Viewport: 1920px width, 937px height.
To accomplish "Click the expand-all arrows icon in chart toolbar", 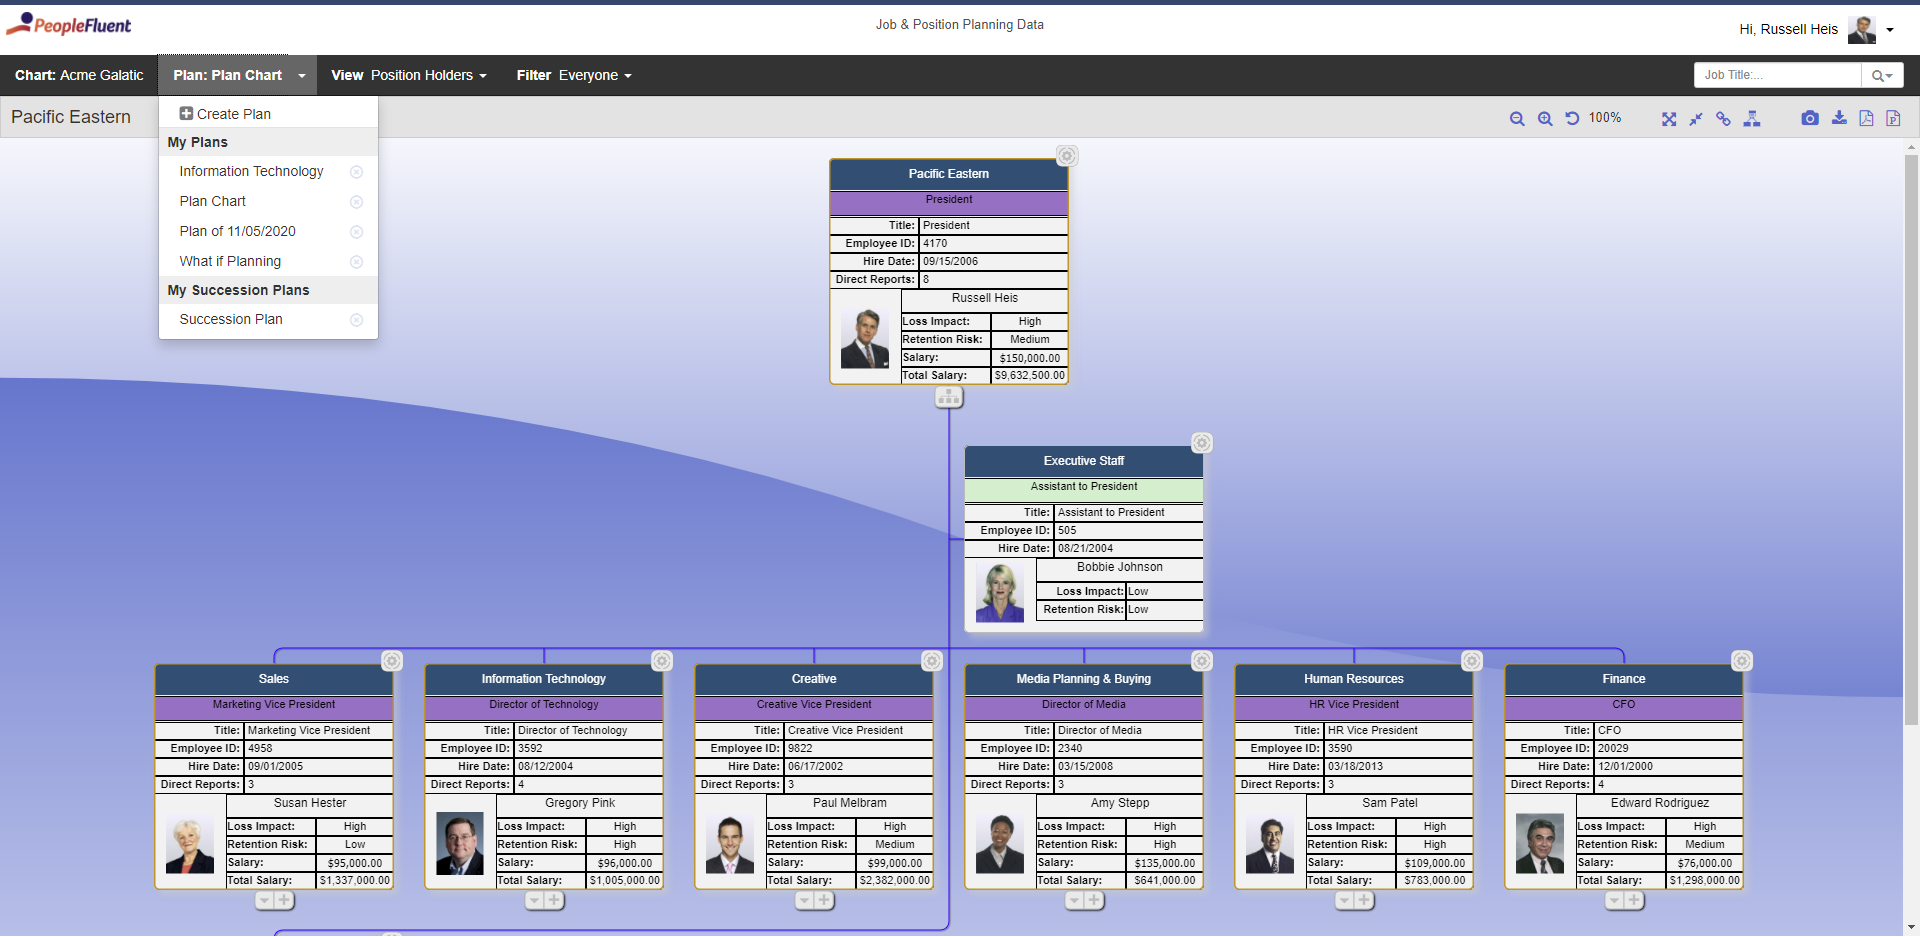I will point(1669,119).
